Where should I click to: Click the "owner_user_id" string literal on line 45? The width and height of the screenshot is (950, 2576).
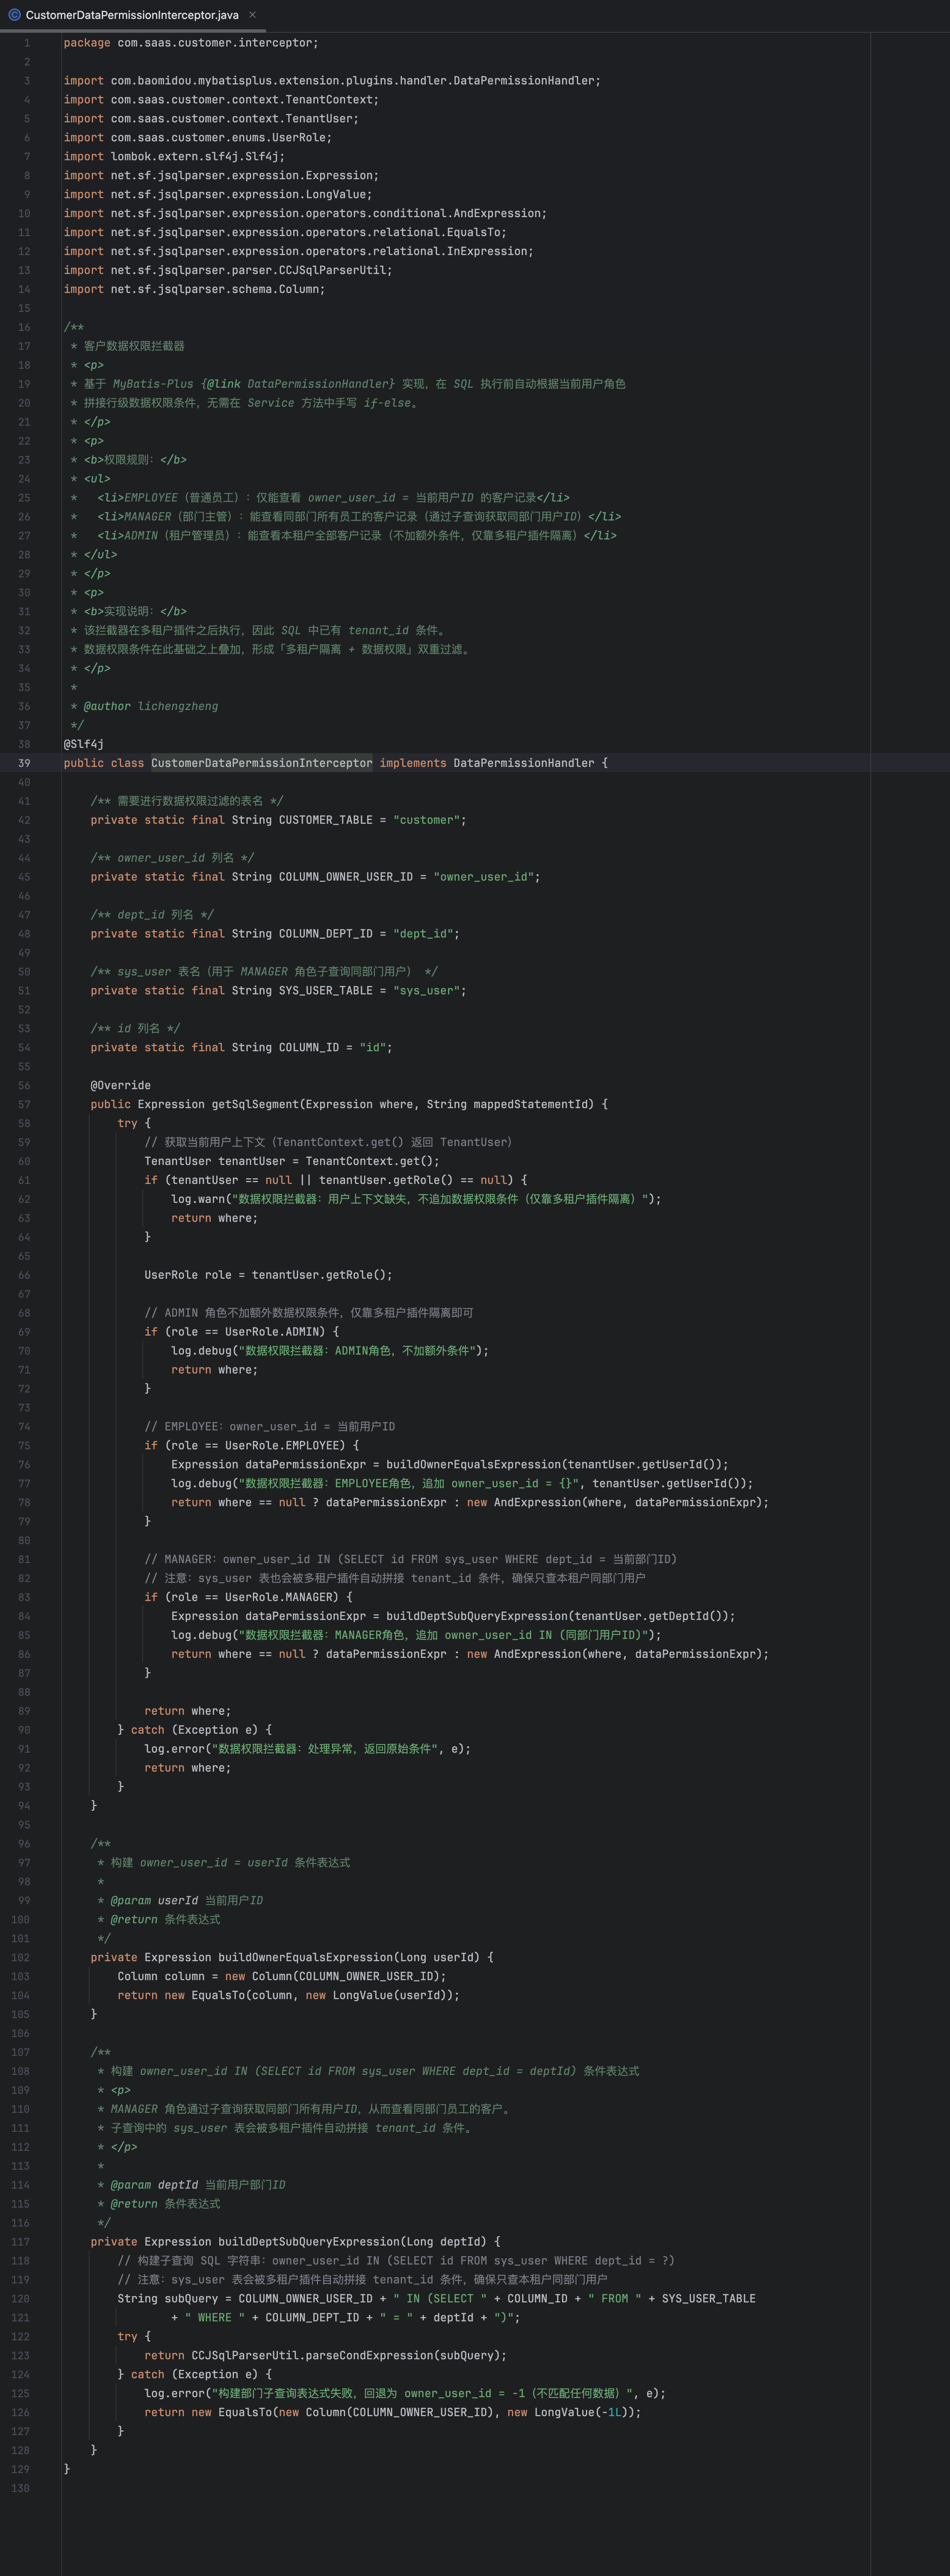point(483,878)
